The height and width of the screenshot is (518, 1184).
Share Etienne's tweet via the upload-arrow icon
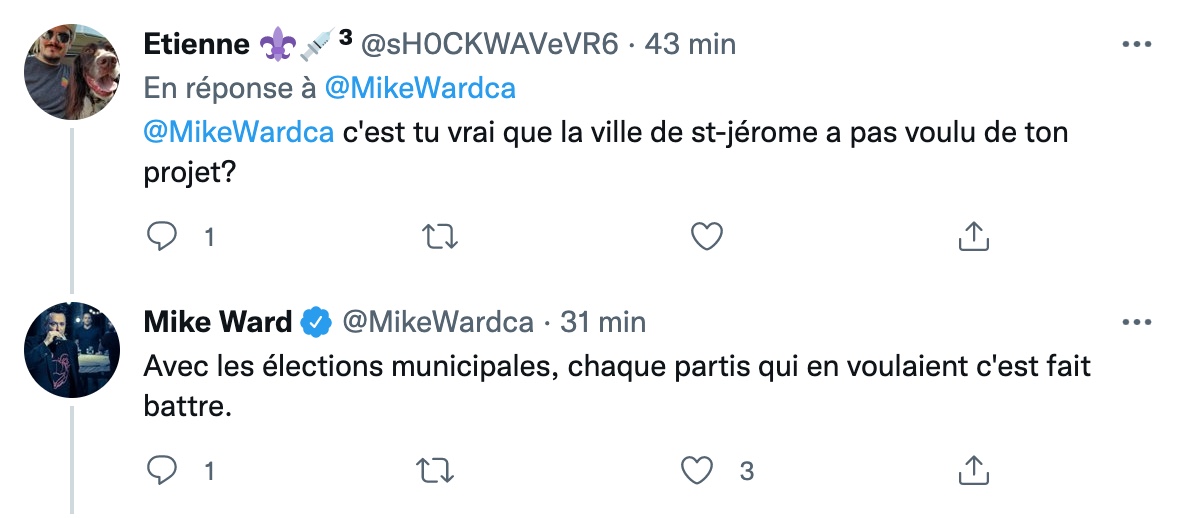[x=973, y=237]
